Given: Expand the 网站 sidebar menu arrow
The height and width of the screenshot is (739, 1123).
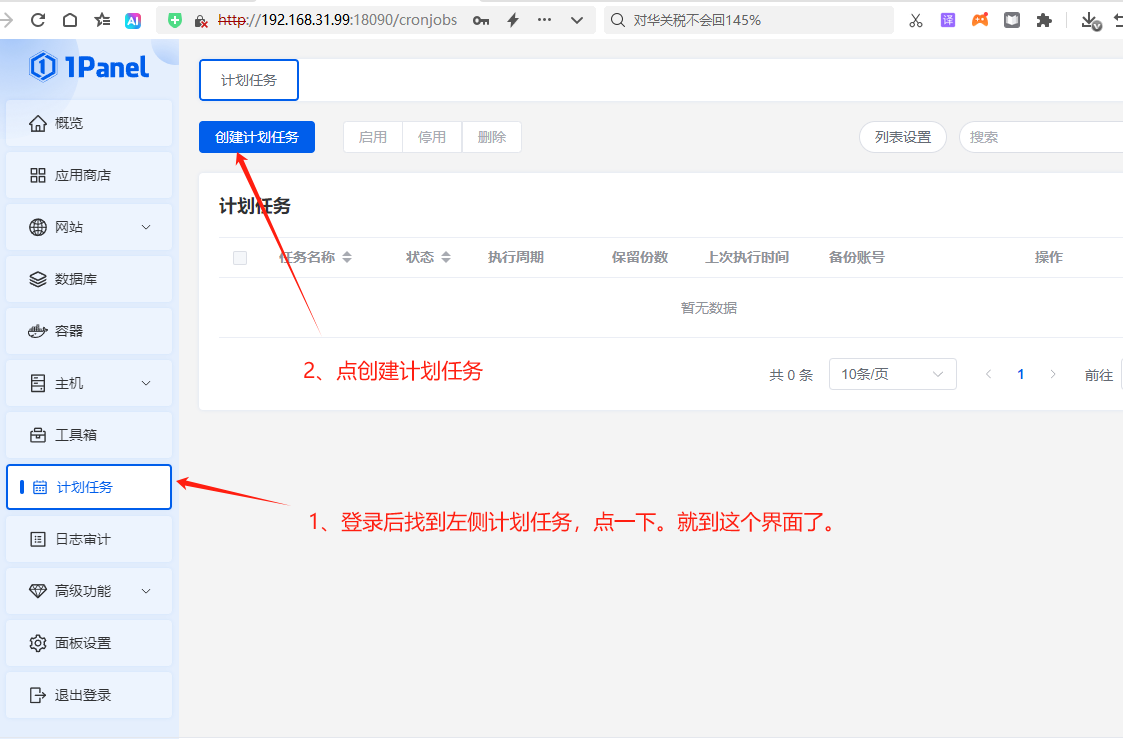Looking at the screenshot, I should [146, 227].
